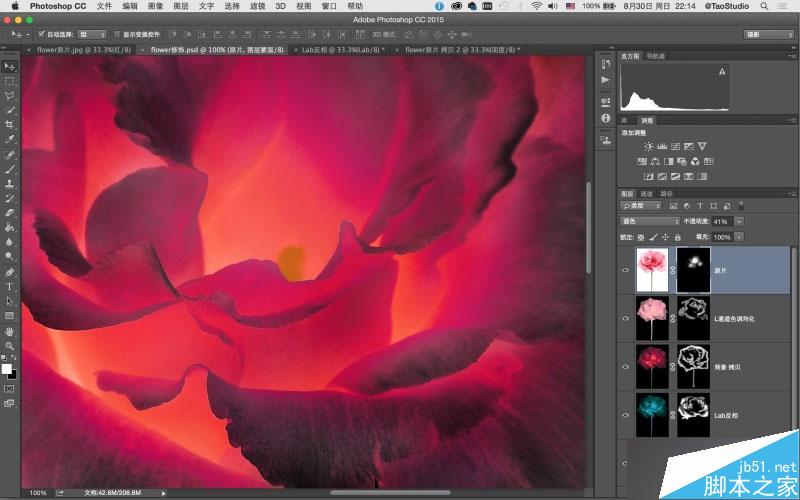Select the Zoom tool in toolbox
The image size is (800, 500).
click(x=9, y=346)
